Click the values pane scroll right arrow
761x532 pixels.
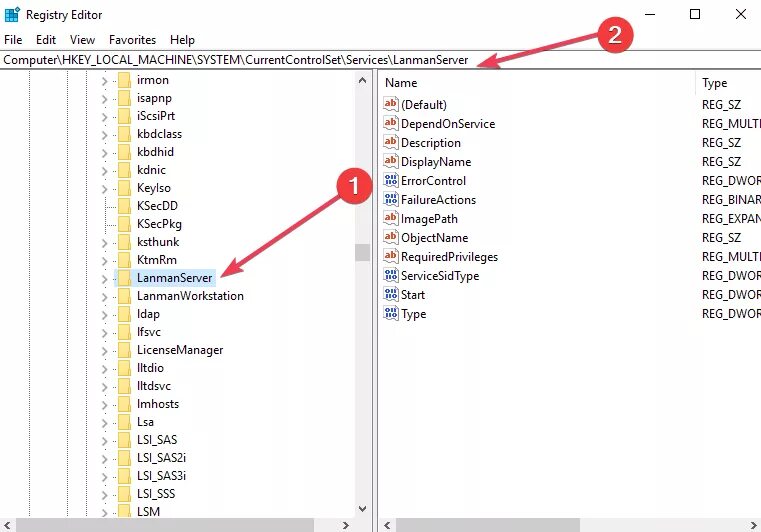click(754, 525)
